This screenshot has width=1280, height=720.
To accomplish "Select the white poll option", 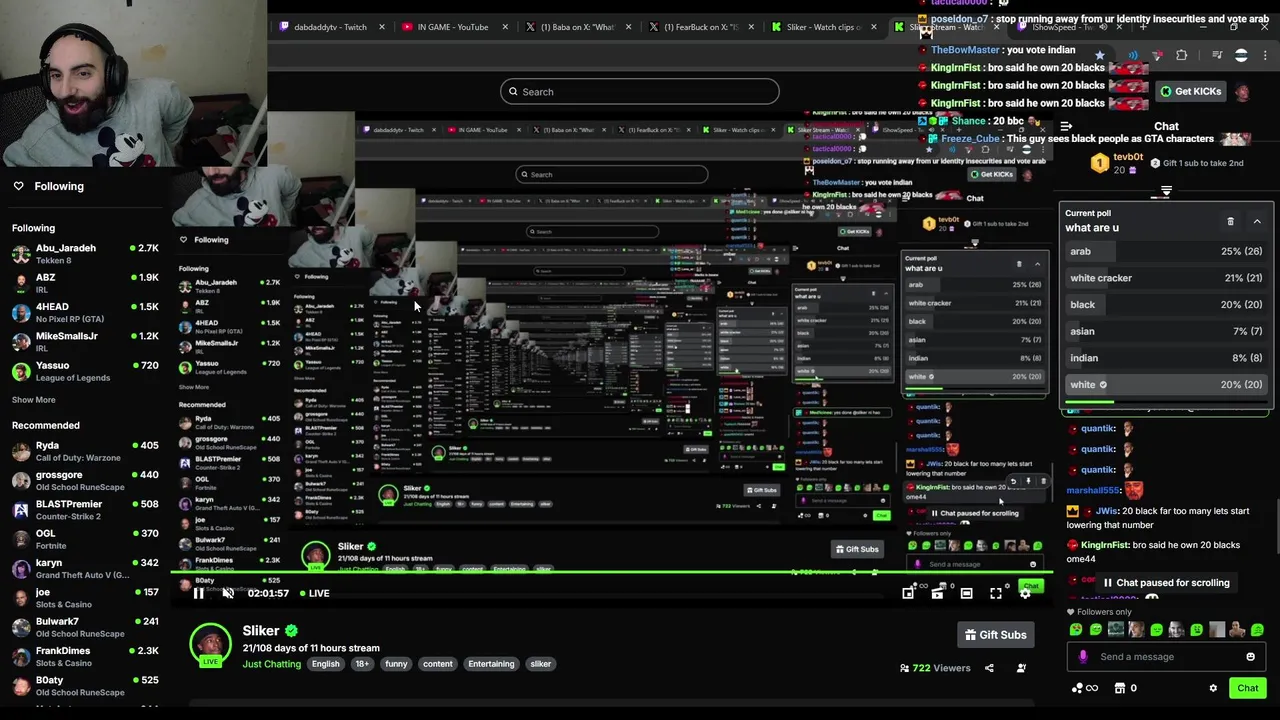I will point(1166,385).
